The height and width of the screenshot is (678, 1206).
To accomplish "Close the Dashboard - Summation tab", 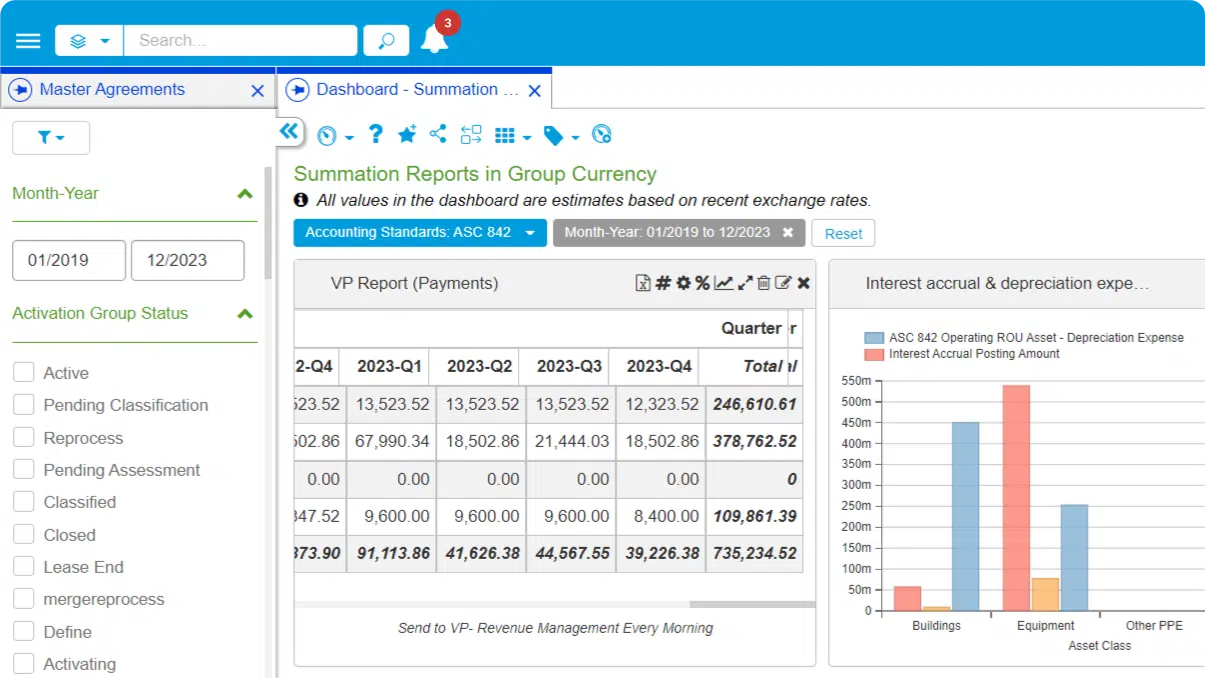I will (x=534, y=91).
